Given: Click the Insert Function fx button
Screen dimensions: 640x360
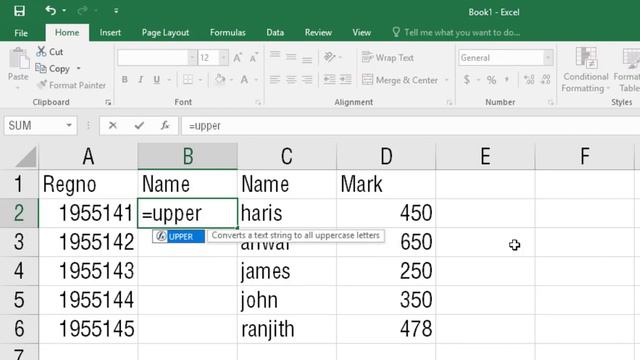Looking at the screenshot, I should click(165, 125).
